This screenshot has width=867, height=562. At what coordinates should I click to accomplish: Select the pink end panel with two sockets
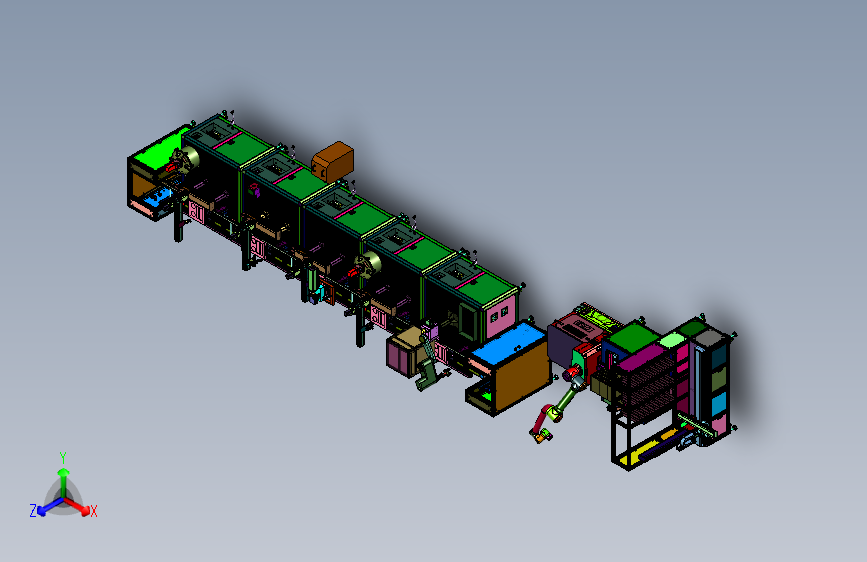(500, 317)
